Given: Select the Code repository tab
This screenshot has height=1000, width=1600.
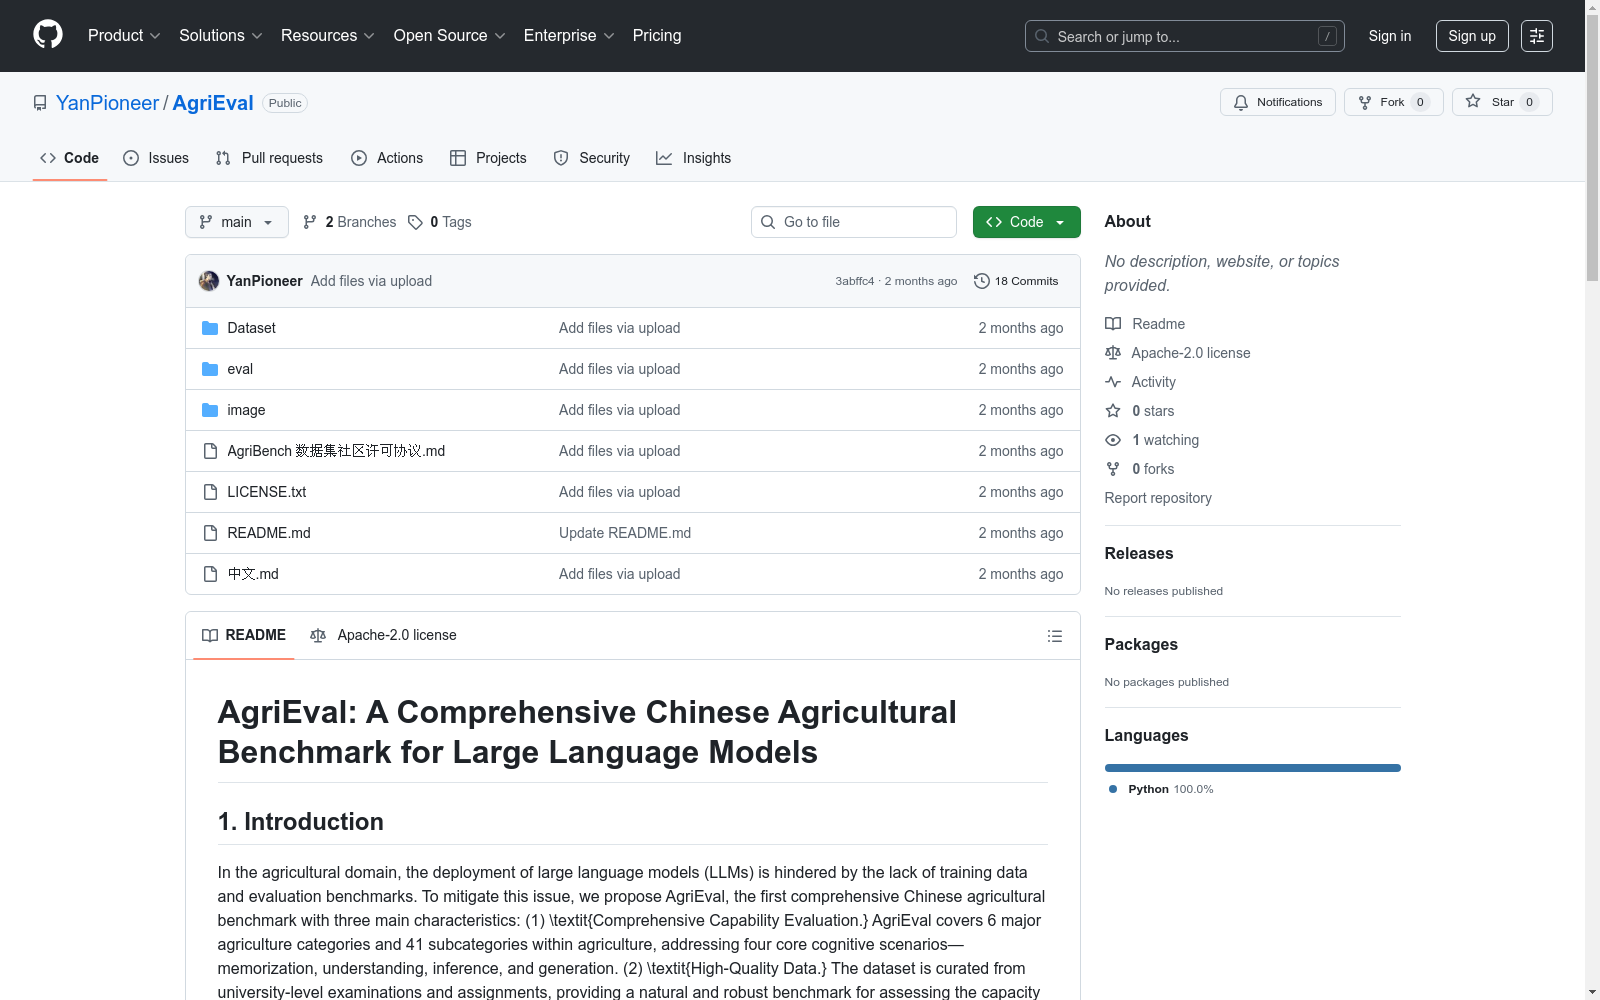Looking at the screenshot, I should [x=70, y=158].
